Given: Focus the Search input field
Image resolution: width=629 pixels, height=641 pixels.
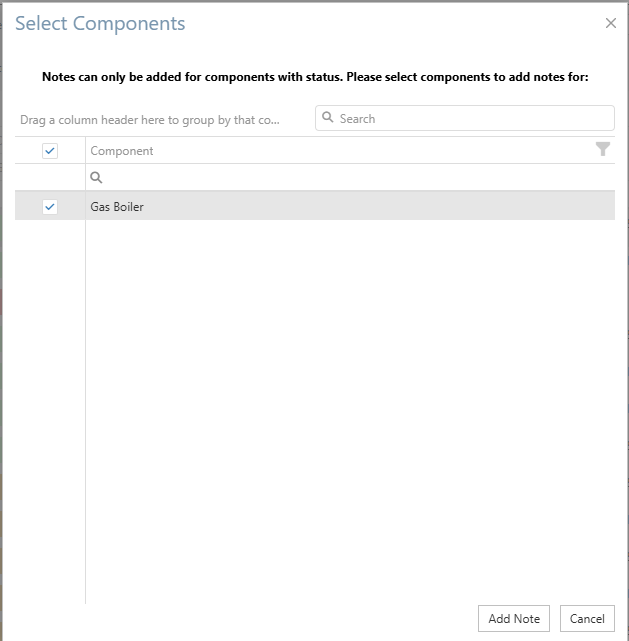Looking at the screenshot, I should 470,118.
